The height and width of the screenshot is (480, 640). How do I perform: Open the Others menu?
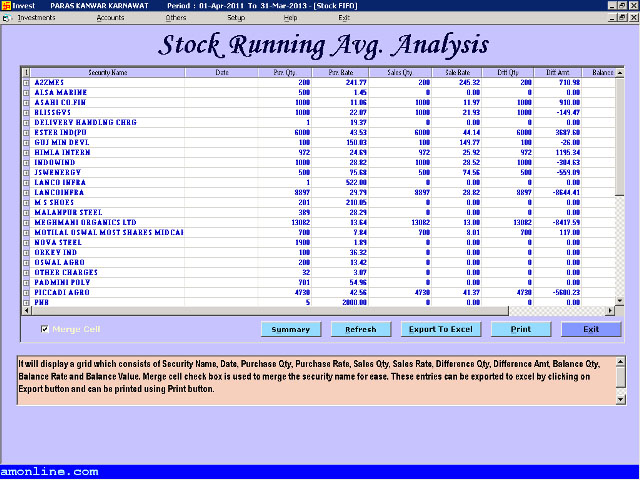tap(176, 18)
